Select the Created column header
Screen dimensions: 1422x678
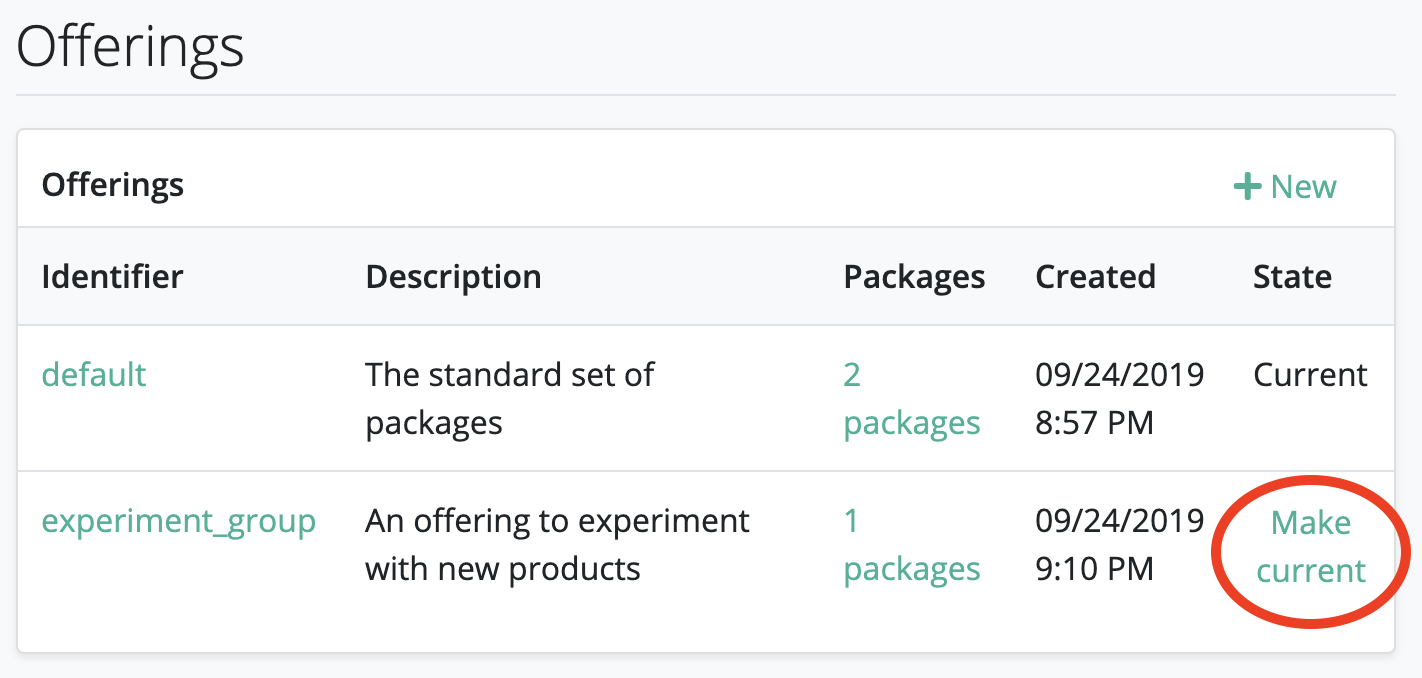pyautogui.click(x=1095, y=277)
